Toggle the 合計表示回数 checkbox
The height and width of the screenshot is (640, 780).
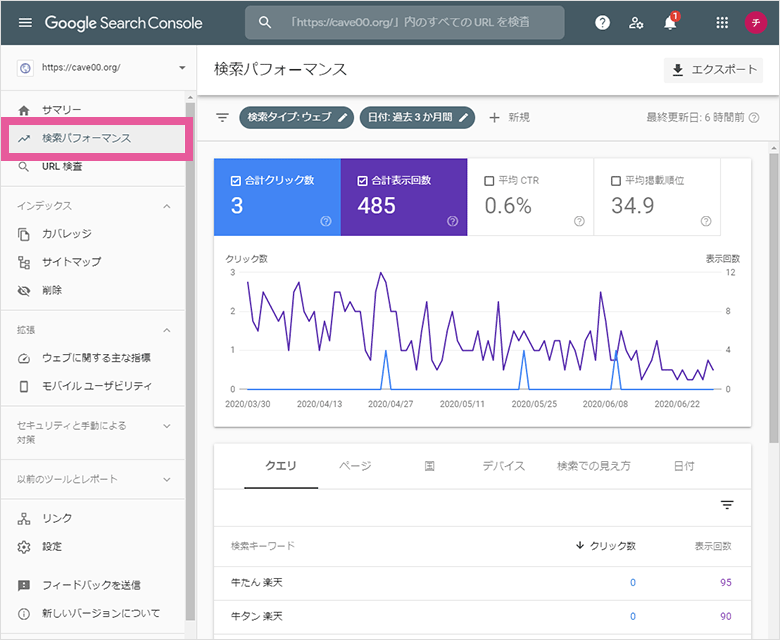click(x=363, y=181)
